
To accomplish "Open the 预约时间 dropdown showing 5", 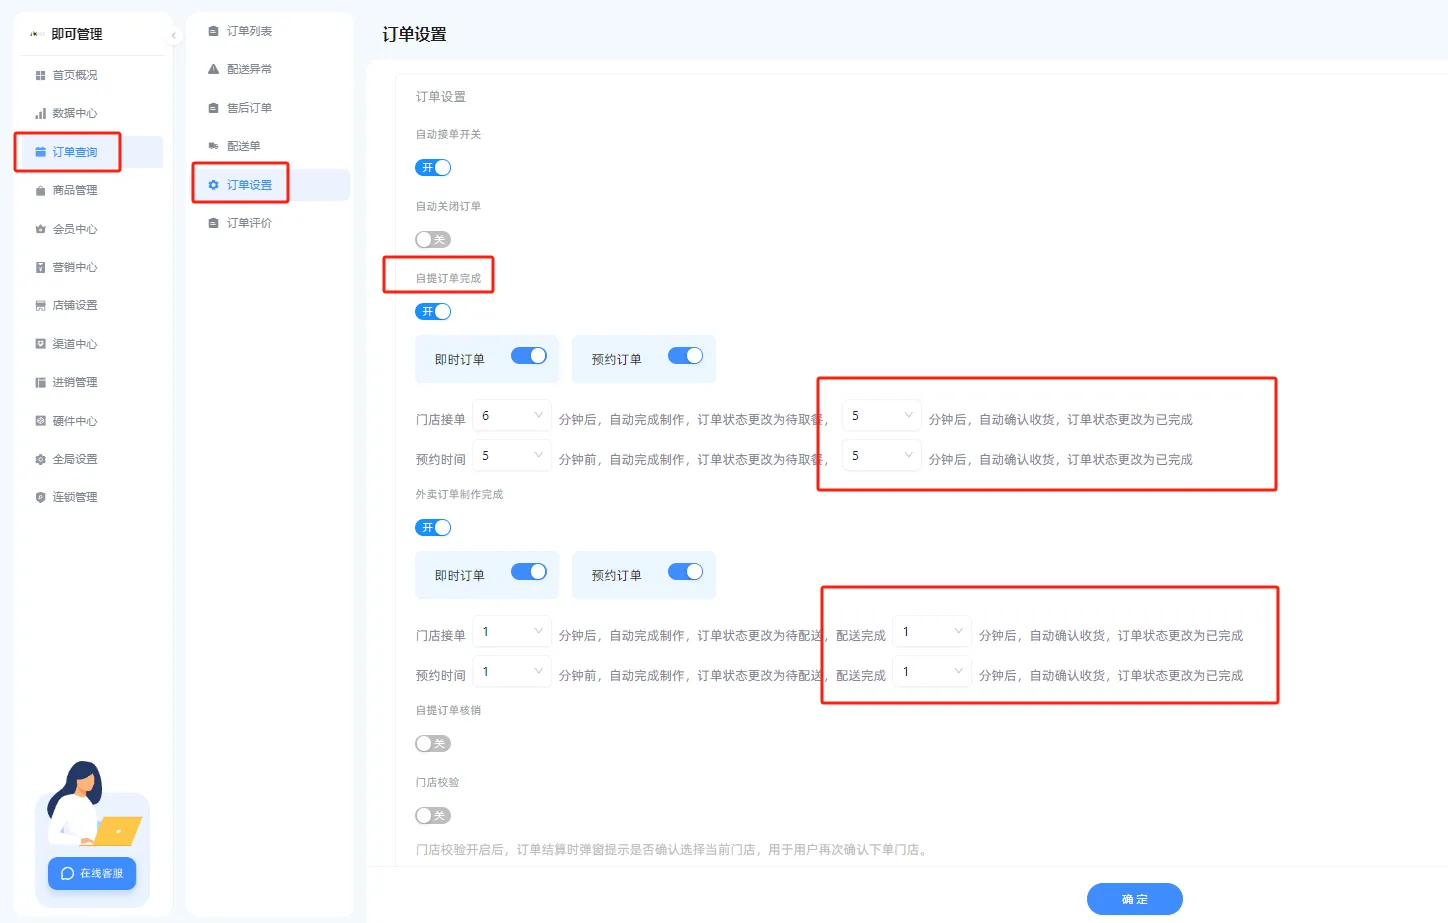I will pos(511,455).
